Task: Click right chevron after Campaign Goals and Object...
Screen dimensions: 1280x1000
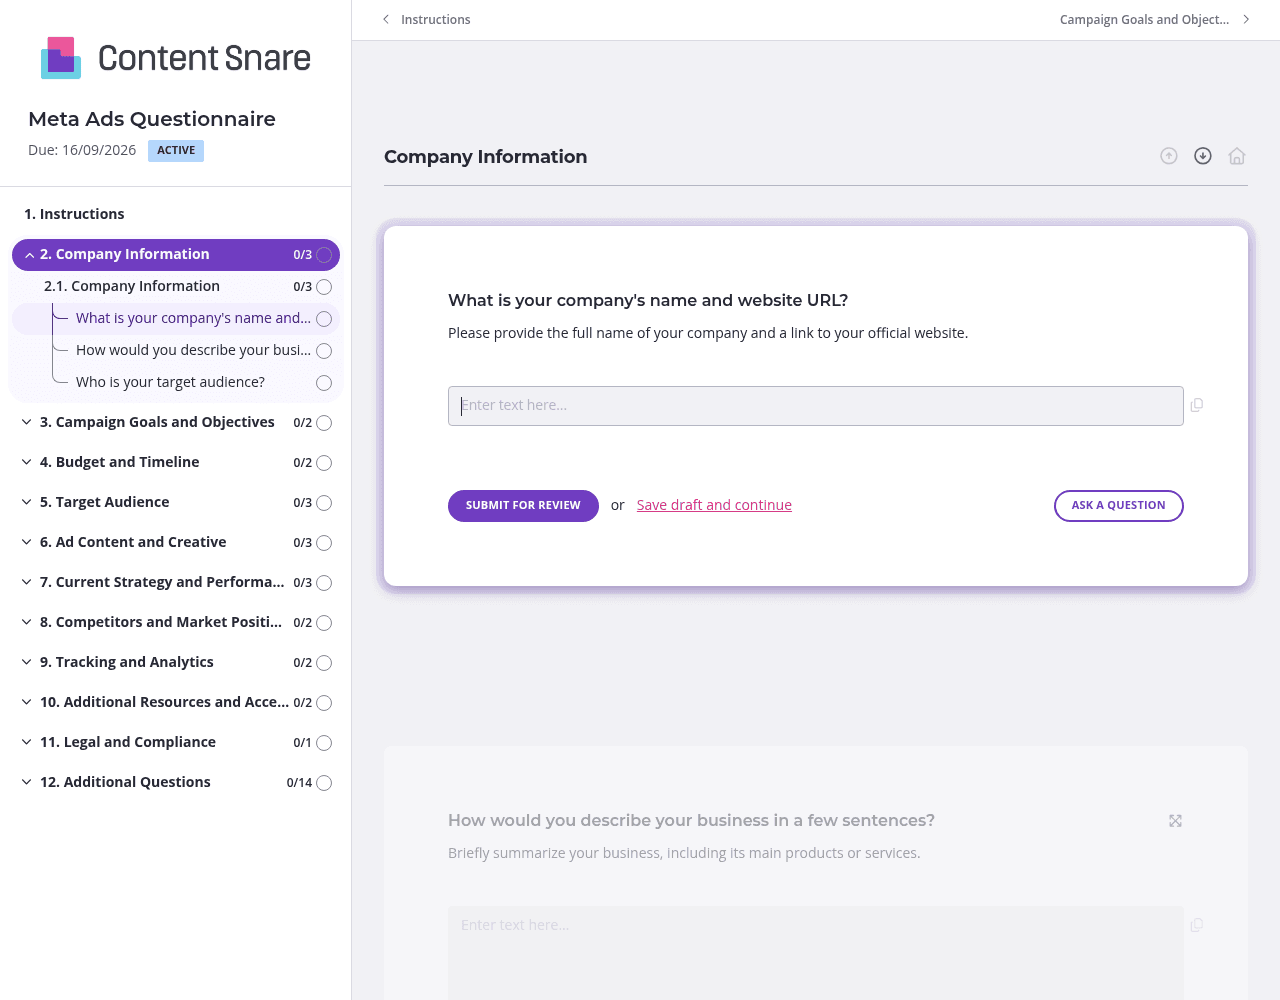Action: pyautogui.click(x=1246, y=19)
